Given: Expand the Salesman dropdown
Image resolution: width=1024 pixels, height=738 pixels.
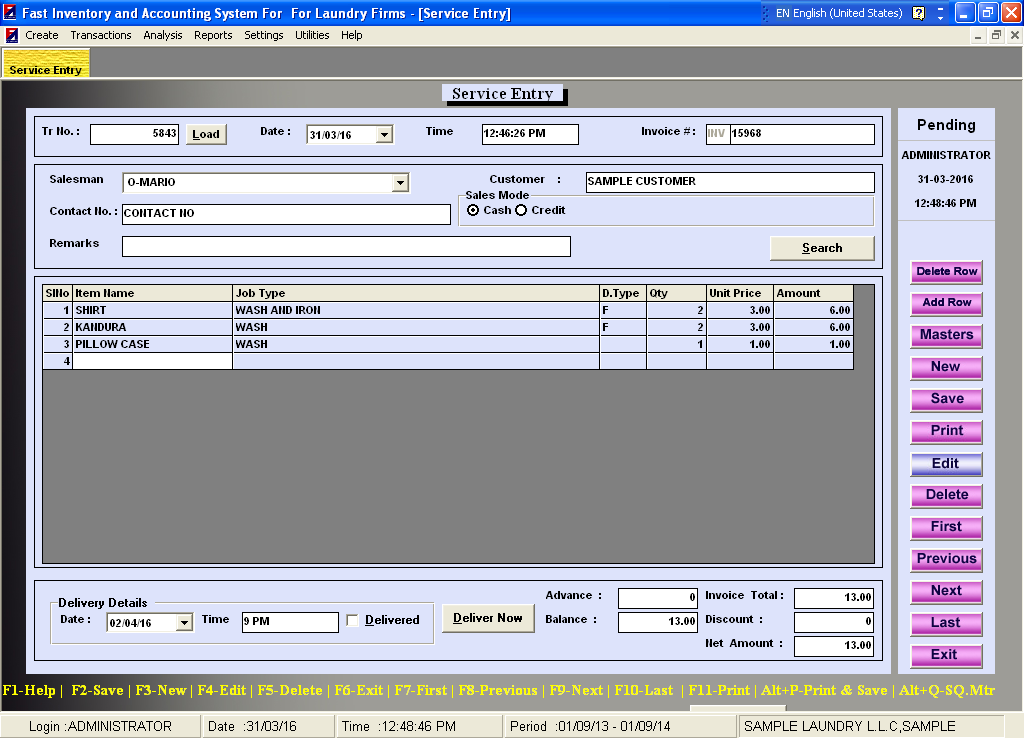Looking at the screenshot, I should 400,183.
